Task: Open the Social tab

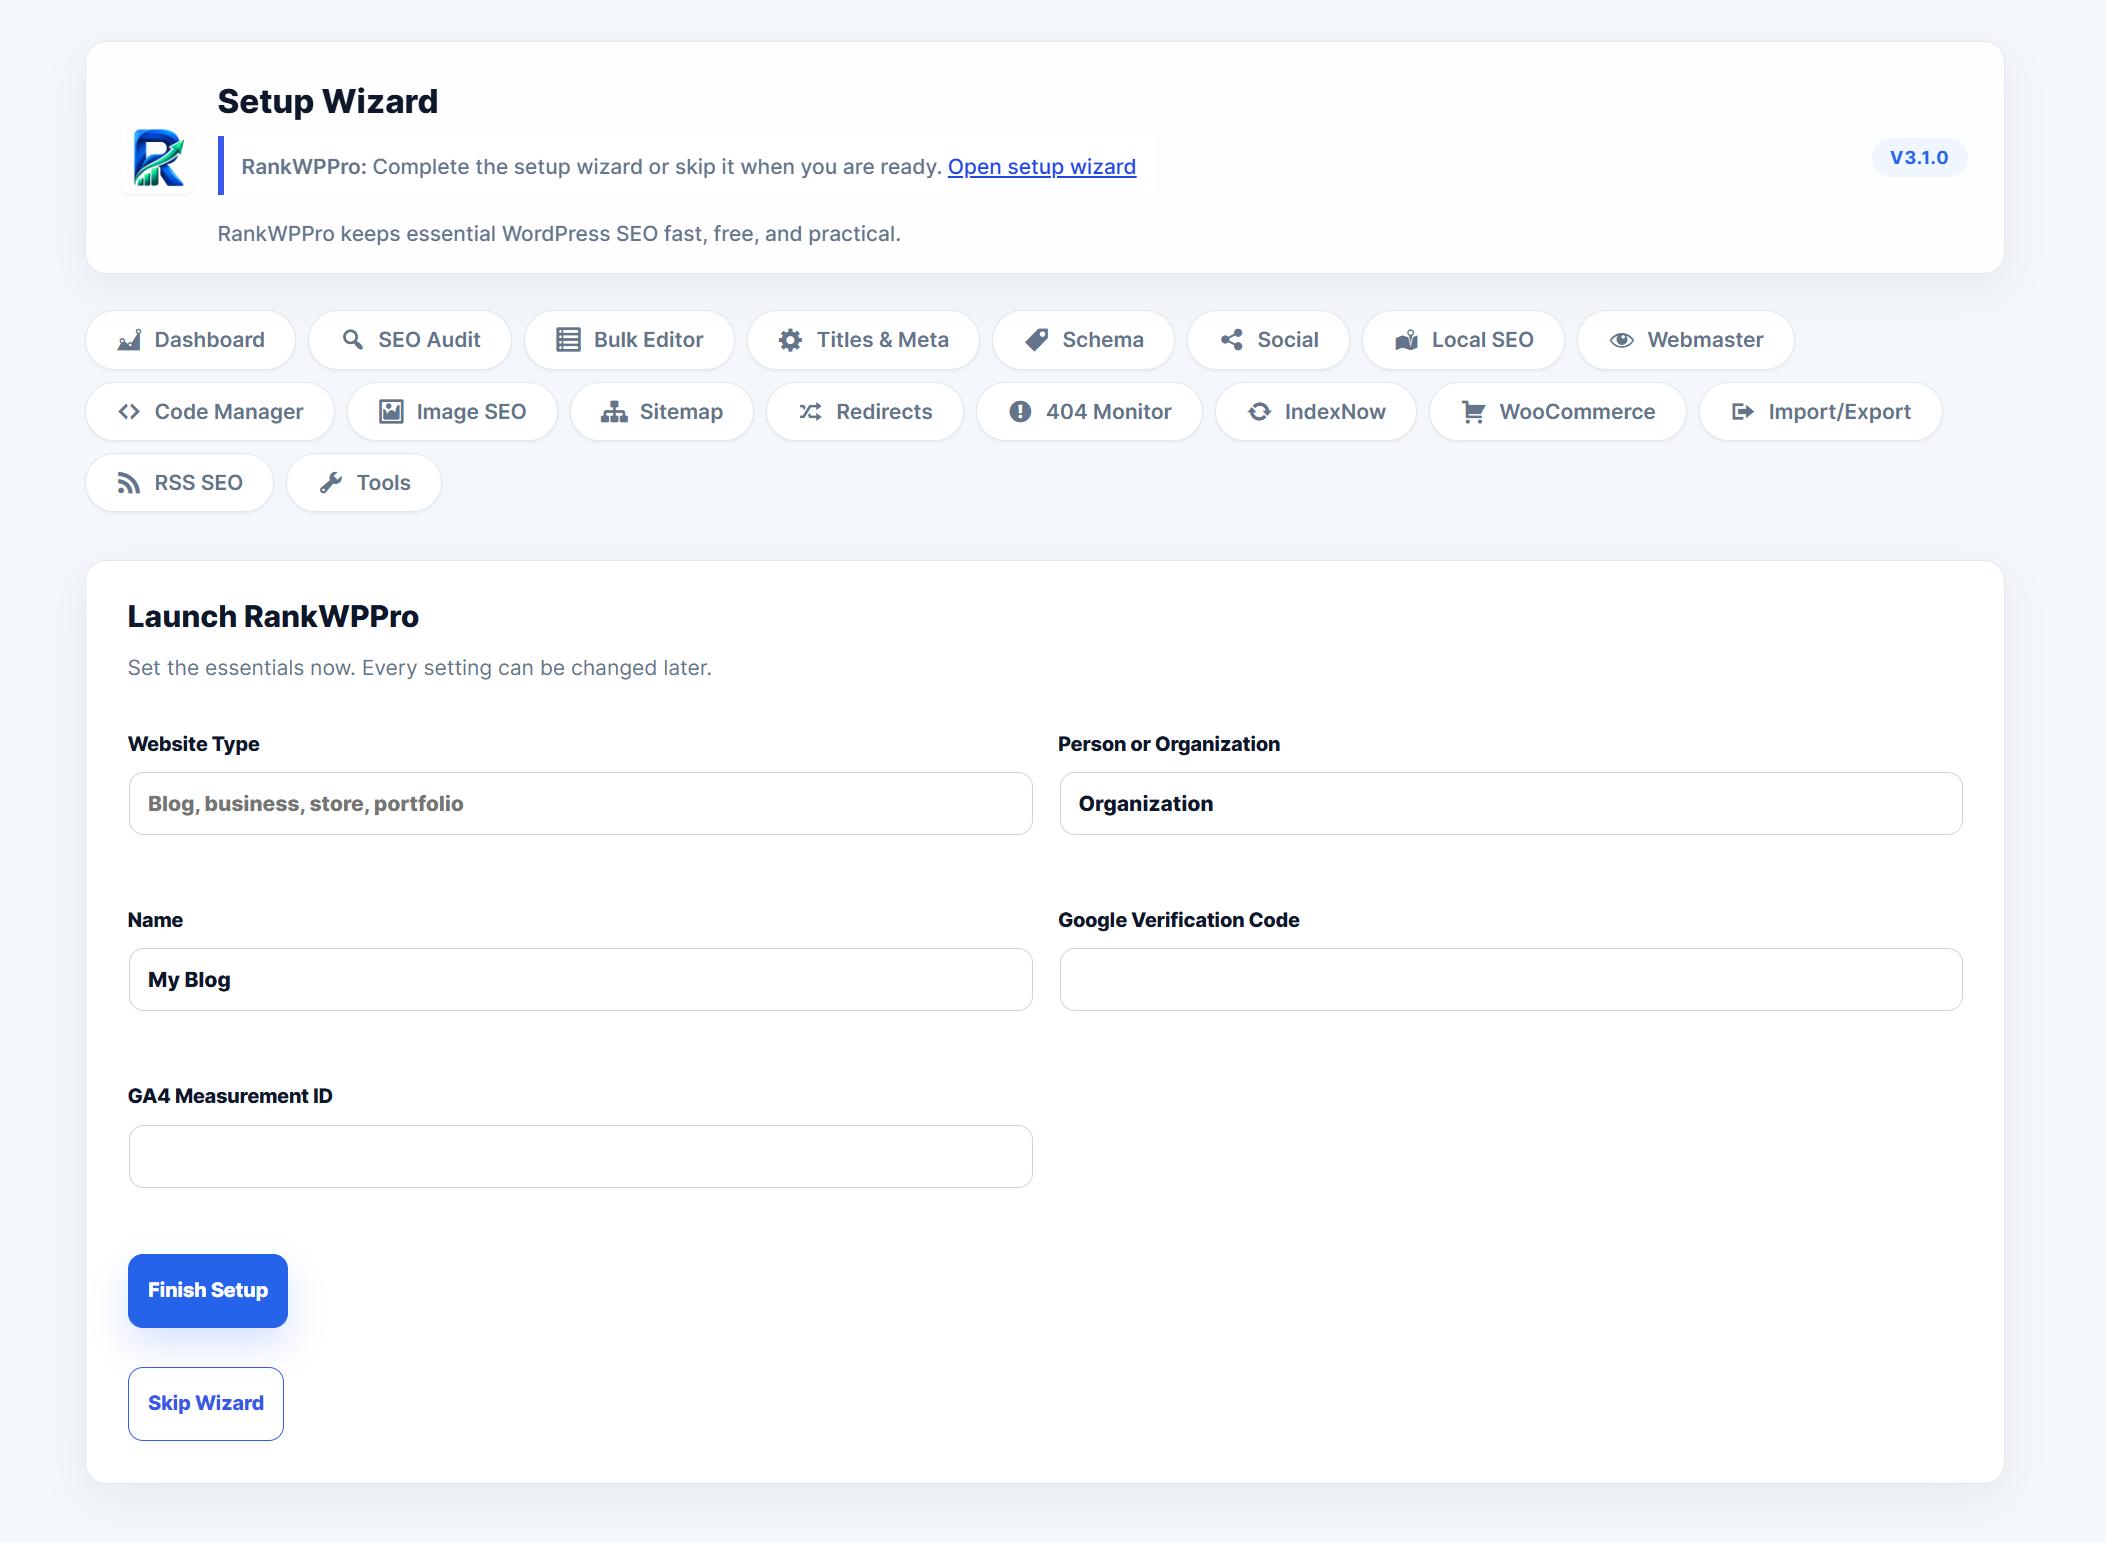Action: [x=1269, y=340]
